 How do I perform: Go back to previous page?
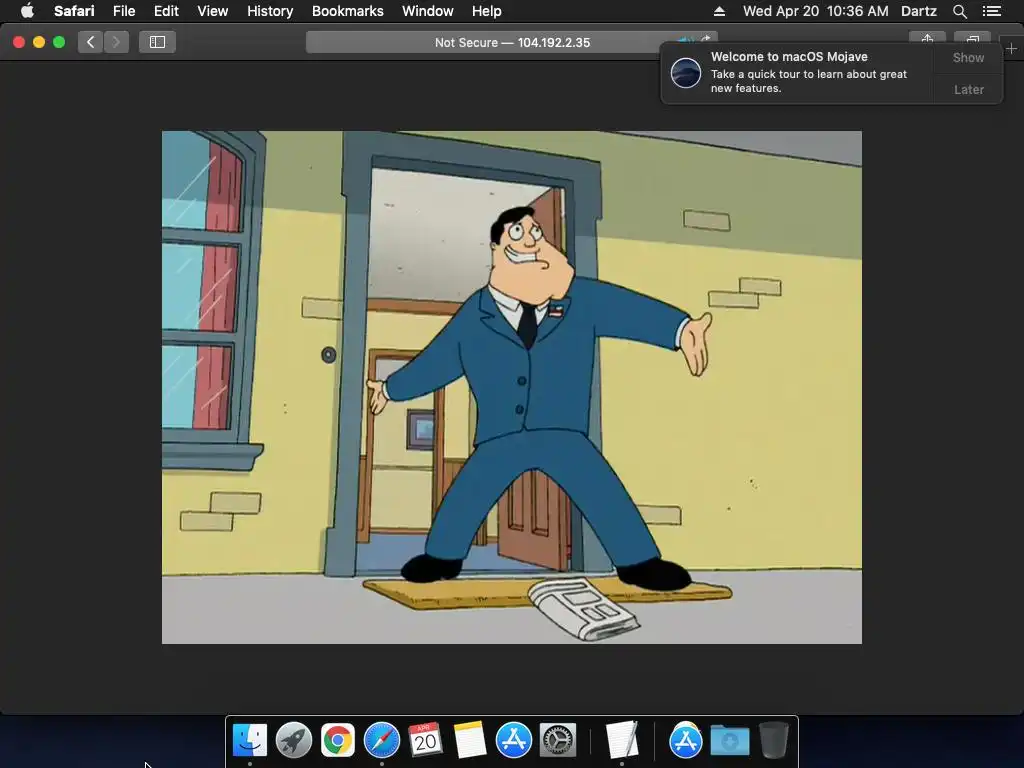[x=90, y=42]
